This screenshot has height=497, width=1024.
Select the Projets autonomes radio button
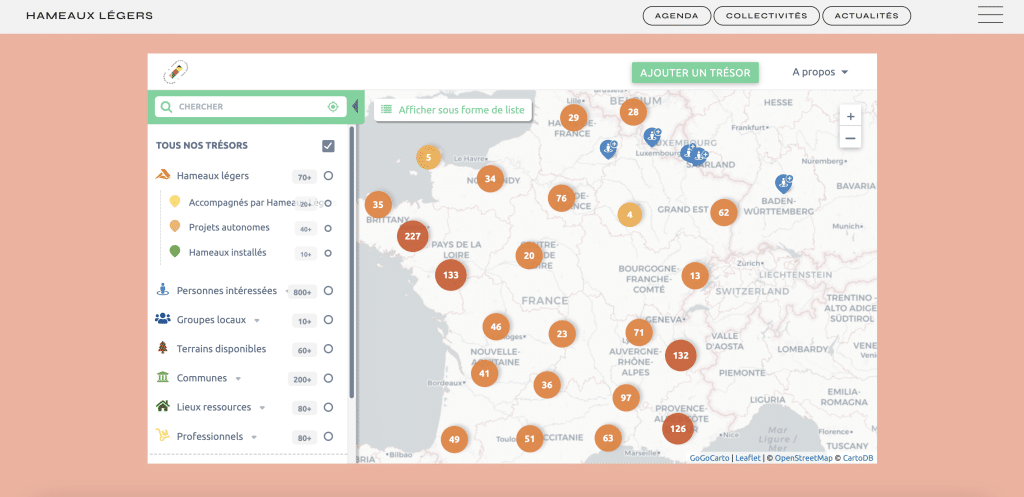[328, 228]
